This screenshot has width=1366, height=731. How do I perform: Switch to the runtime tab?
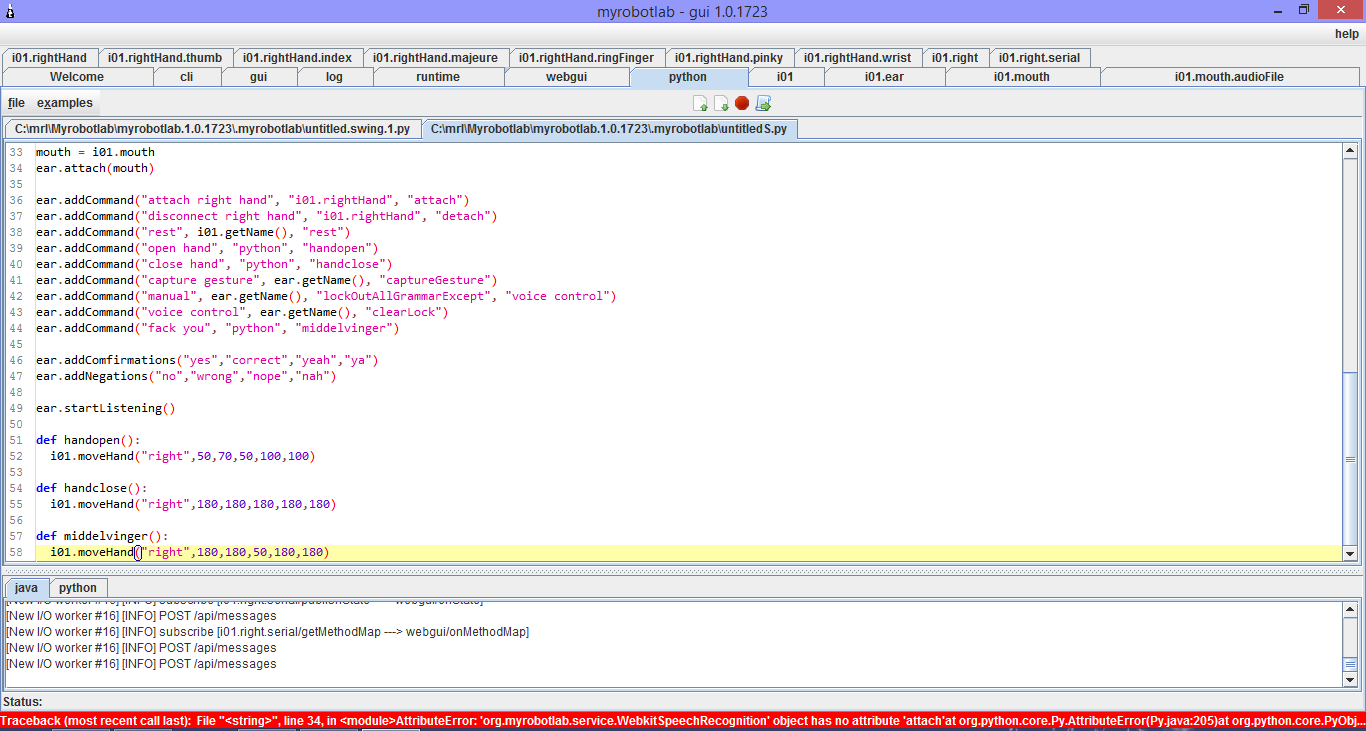click(x=438, y=77)
